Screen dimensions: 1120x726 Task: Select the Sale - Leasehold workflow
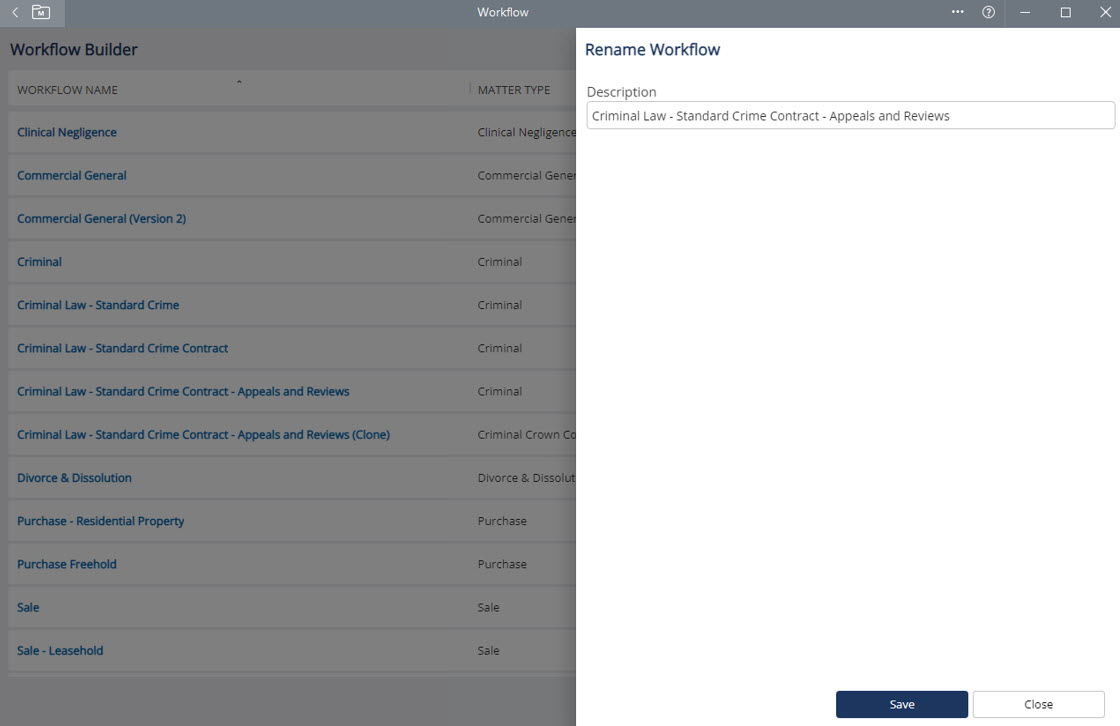60,651
